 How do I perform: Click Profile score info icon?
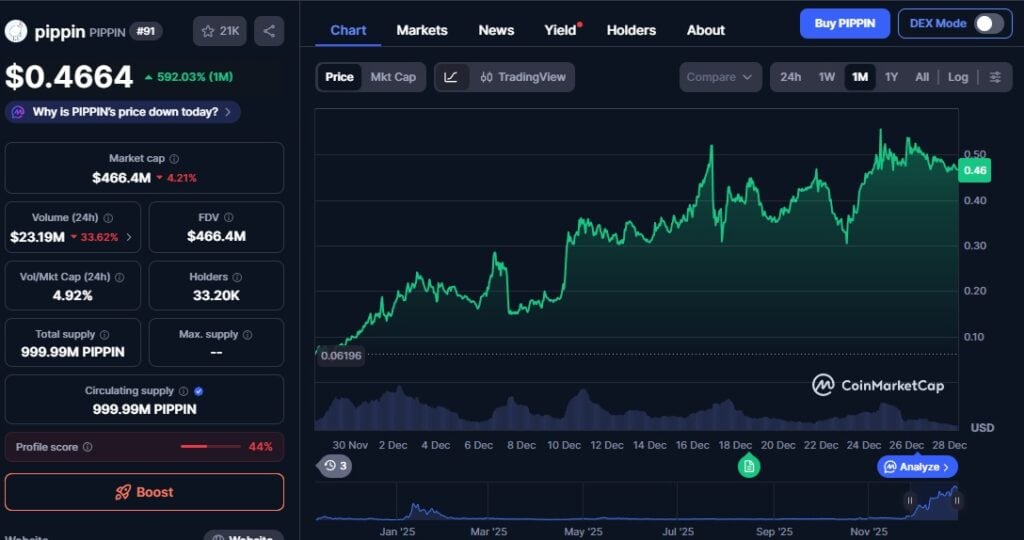pyautogui.click(x=88, y=447)
